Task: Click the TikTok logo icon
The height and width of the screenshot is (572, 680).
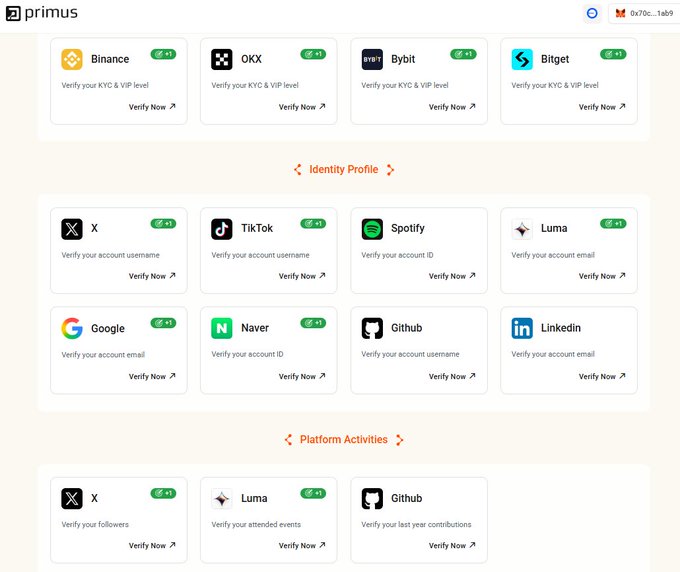Action: point(222,229)
